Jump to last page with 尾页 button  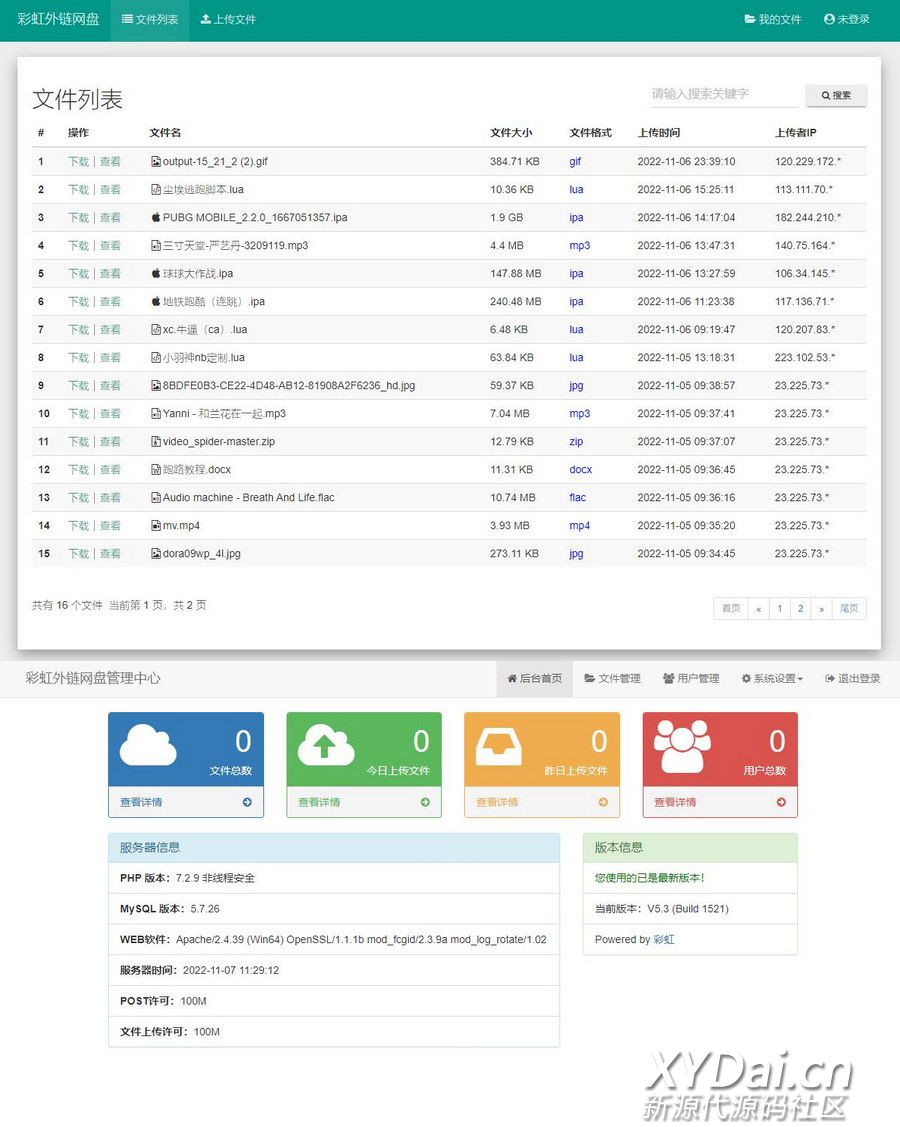[849, 609]
